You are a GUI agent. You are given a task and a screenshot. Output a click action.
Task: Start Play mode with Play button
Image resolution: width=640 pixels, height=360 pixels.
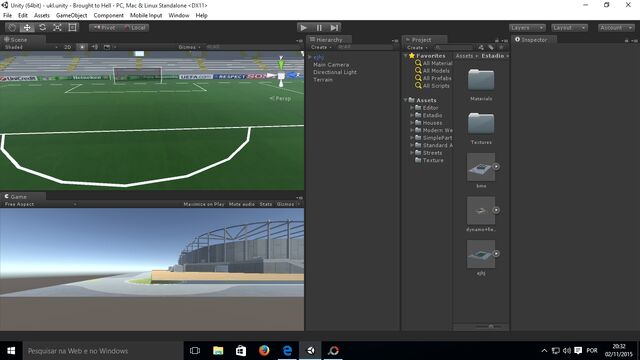pos(303,27)
